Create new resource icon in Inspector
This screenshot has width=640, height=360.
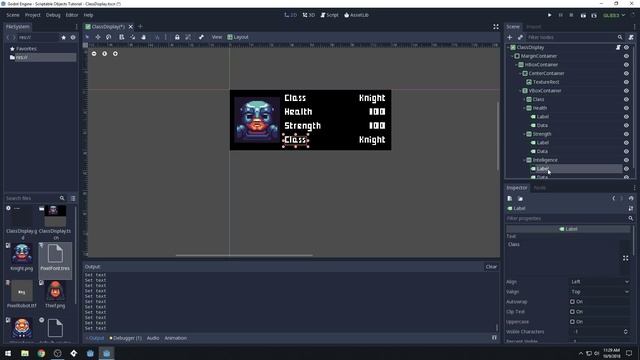510,198
